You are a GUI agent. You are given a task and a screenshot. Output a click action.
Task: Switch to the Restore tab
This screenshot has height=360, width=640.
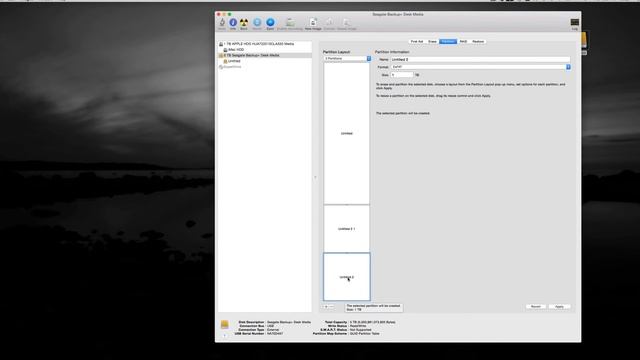click(x=478, y=42)
